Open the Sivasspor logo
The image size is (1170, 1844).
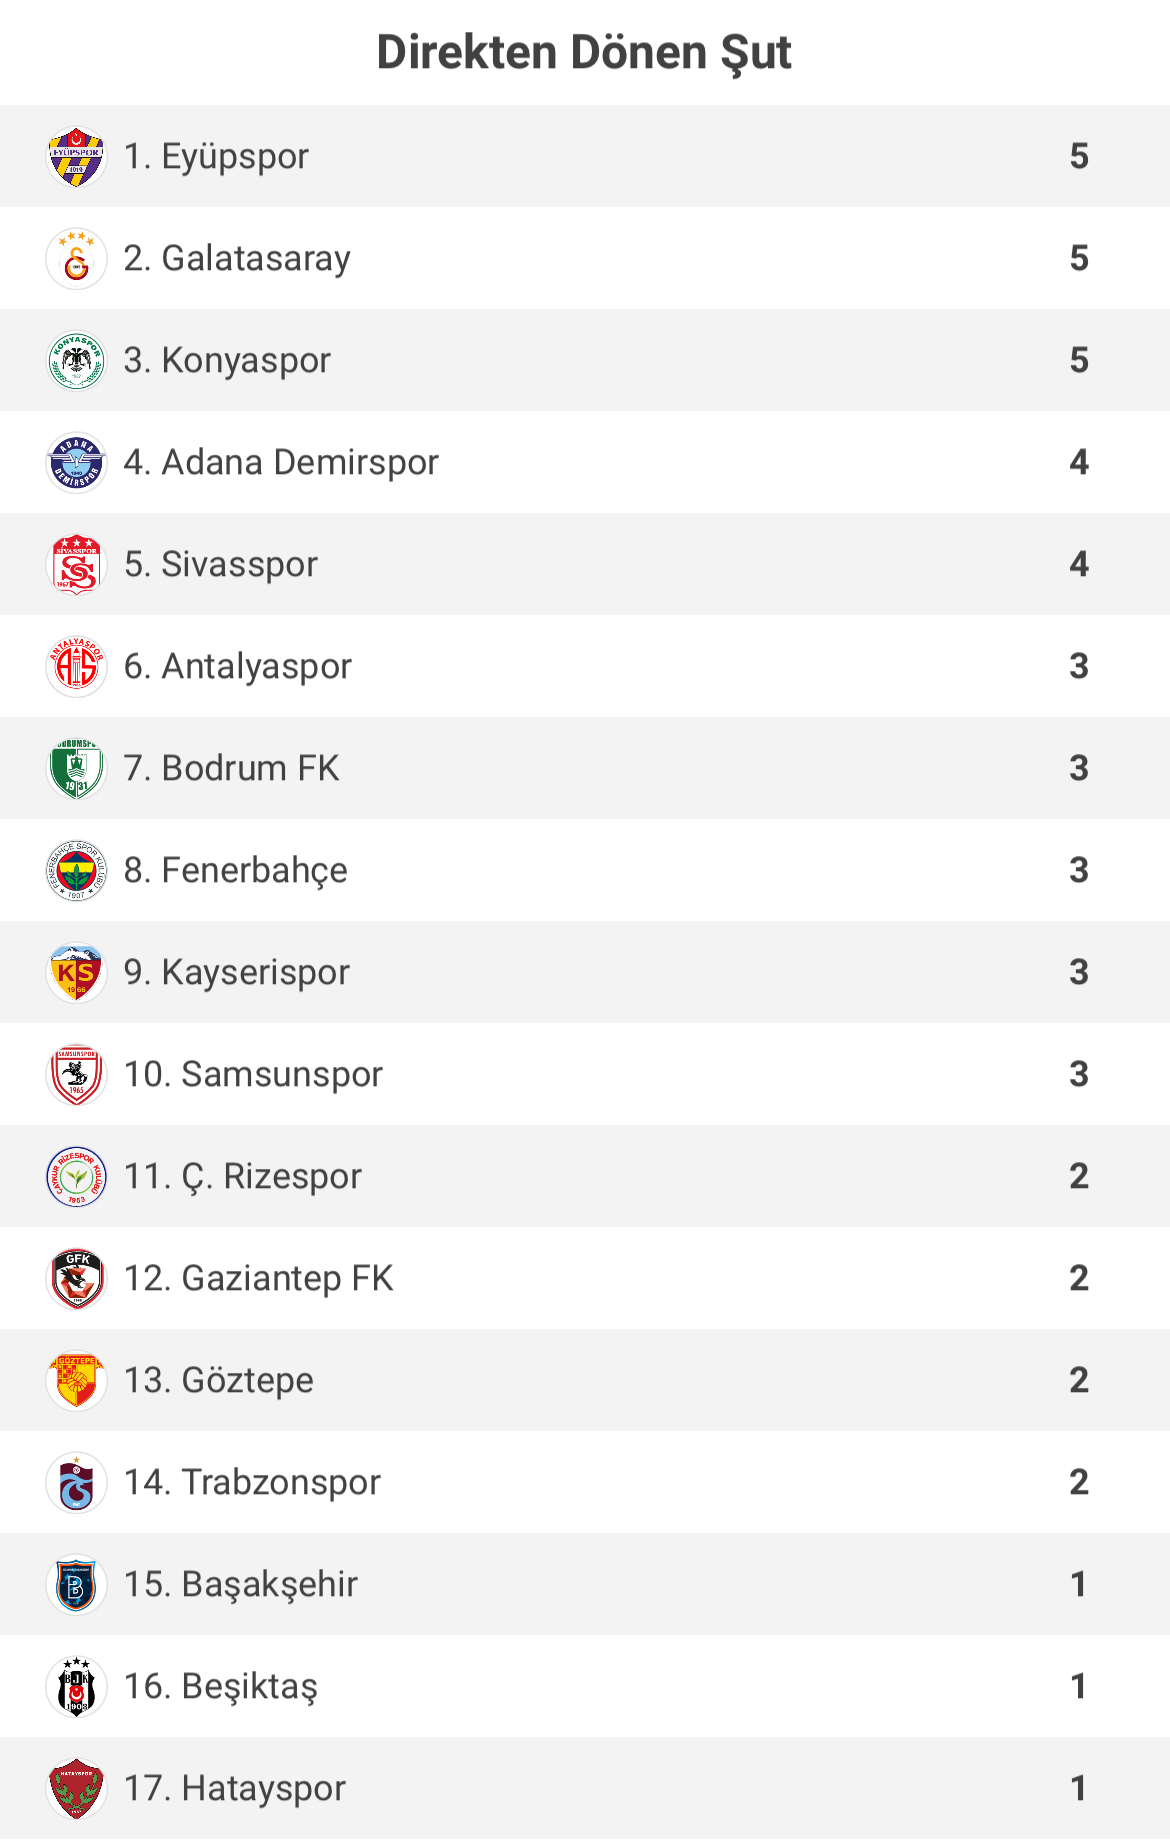click(x=76, y=565)
